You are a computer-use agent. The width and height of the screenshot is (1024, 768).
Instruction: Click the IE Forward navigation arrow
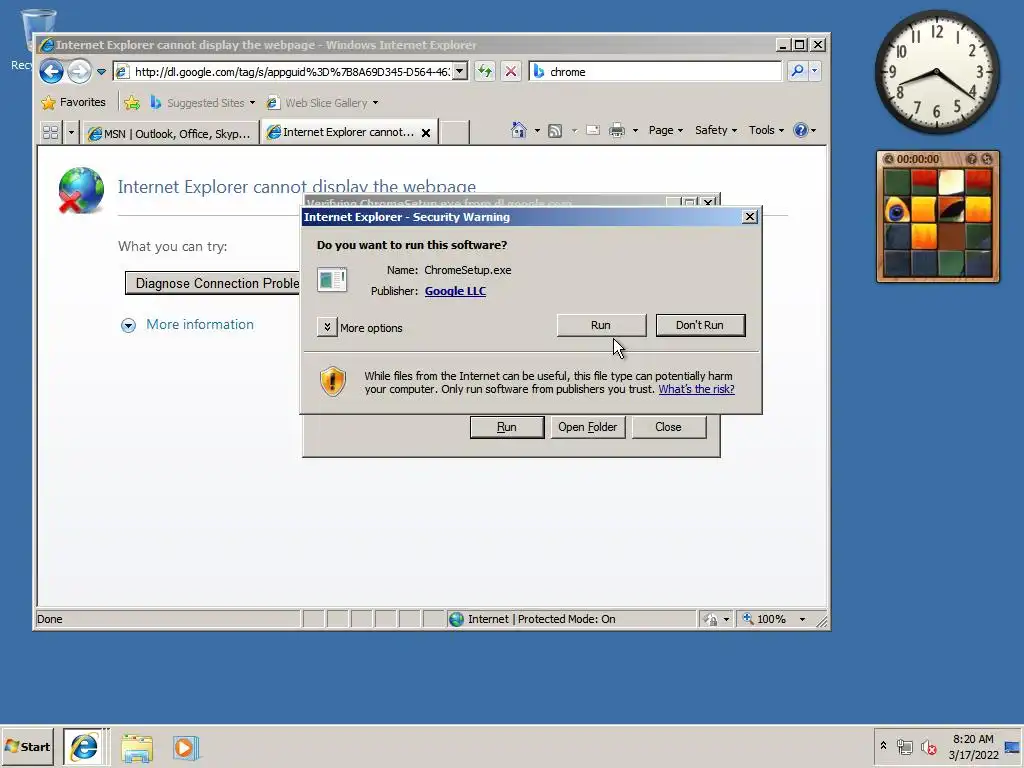pyautogui.click(x=80, y=71)
